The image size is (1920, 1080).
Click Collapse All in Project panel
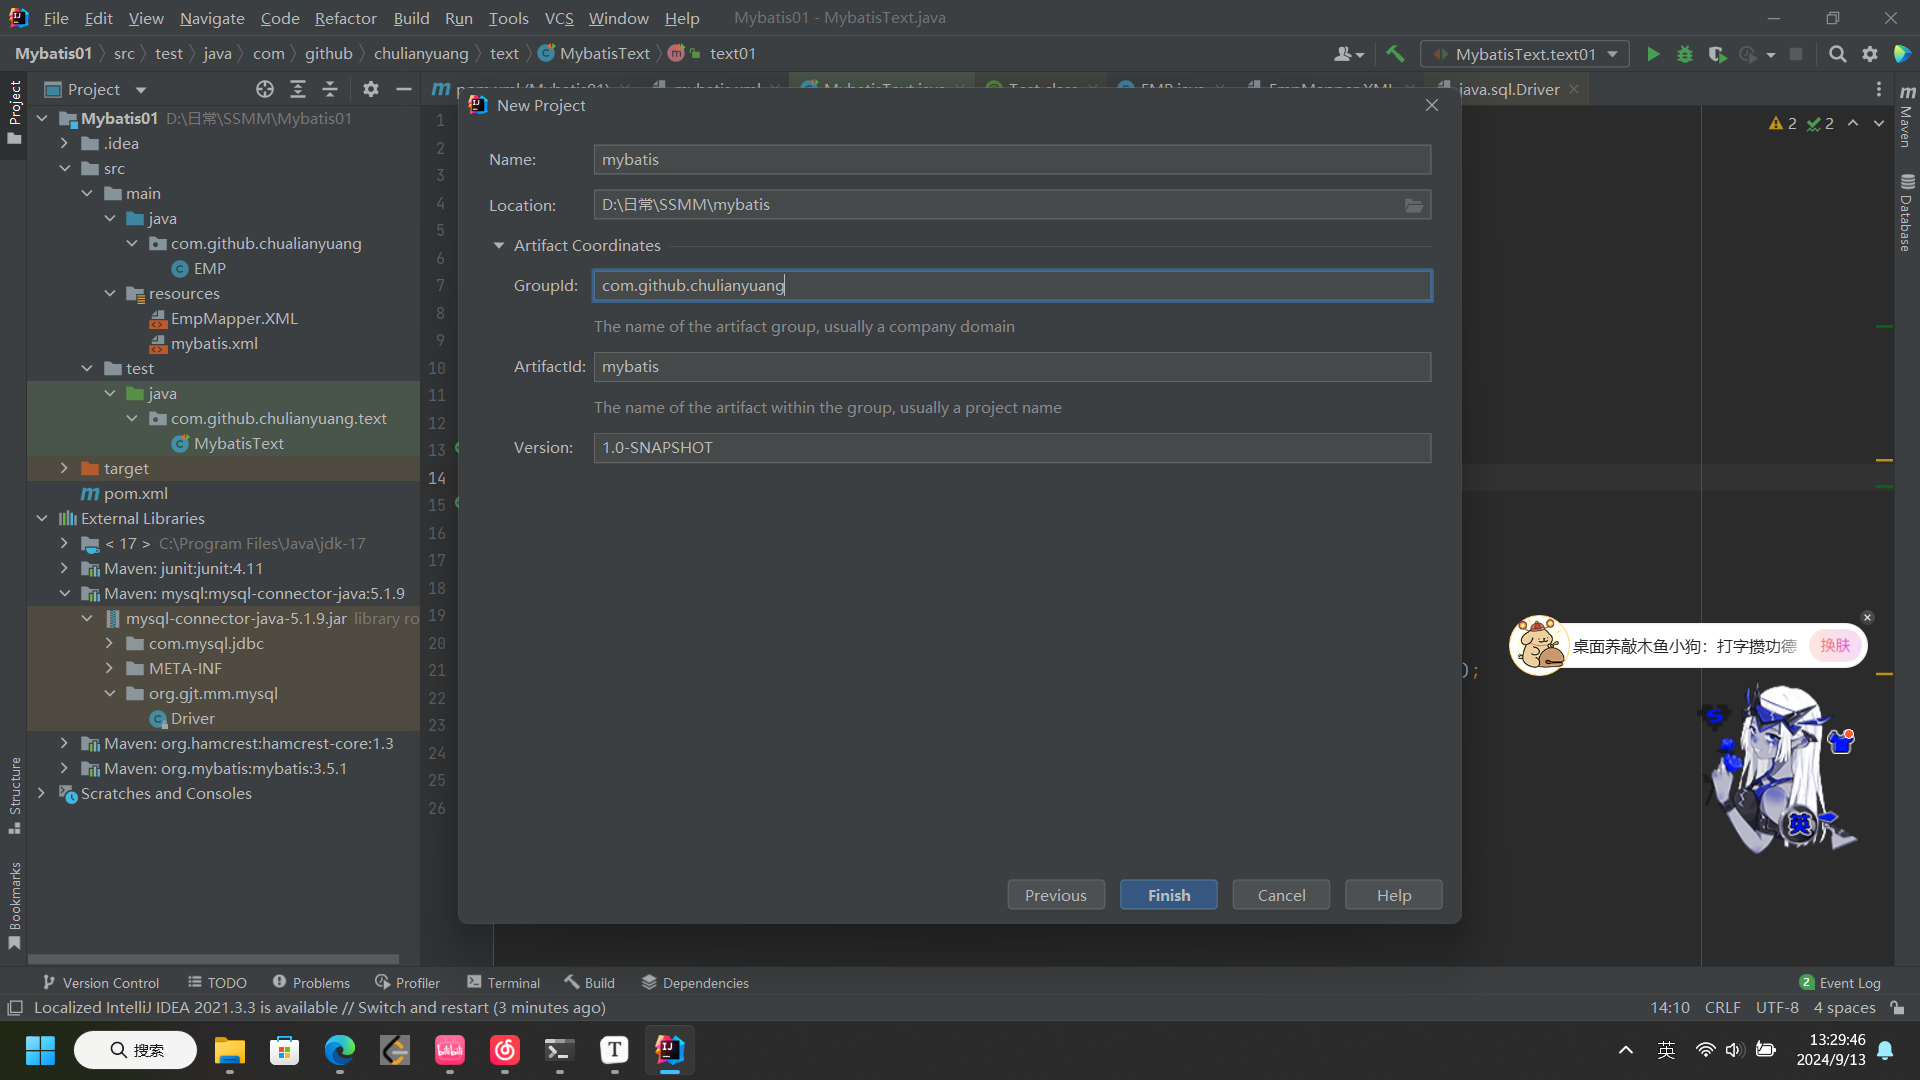point(330,90)
